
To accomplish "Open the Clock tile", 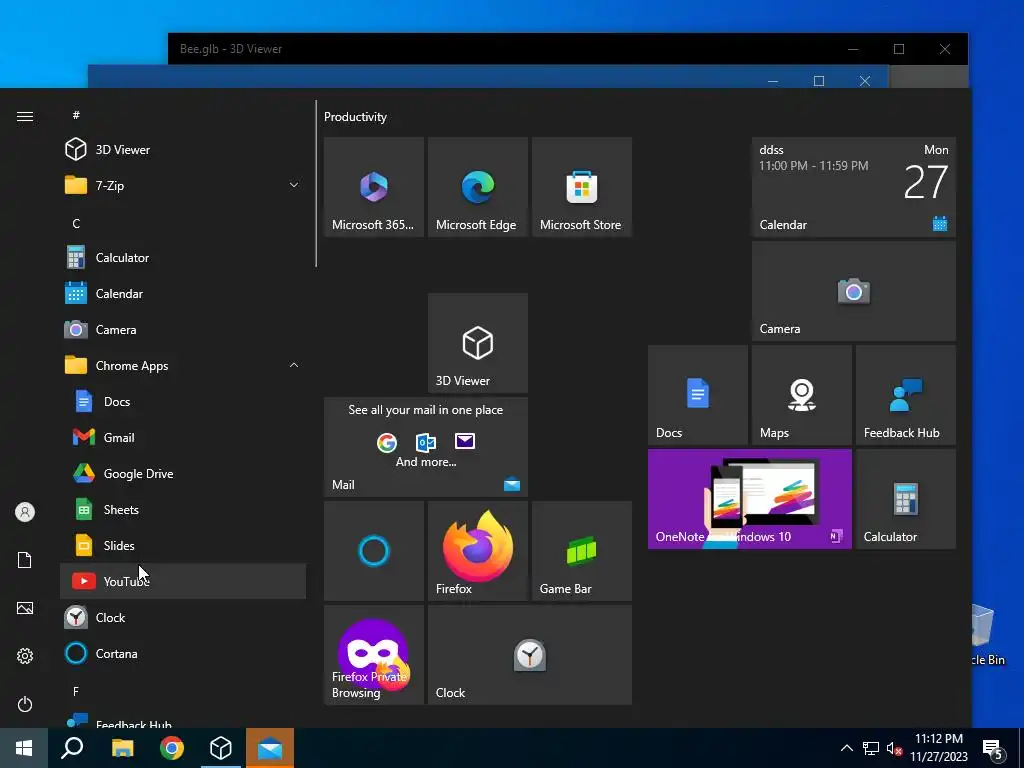I will pyautogui.click(x=530, y=655).
